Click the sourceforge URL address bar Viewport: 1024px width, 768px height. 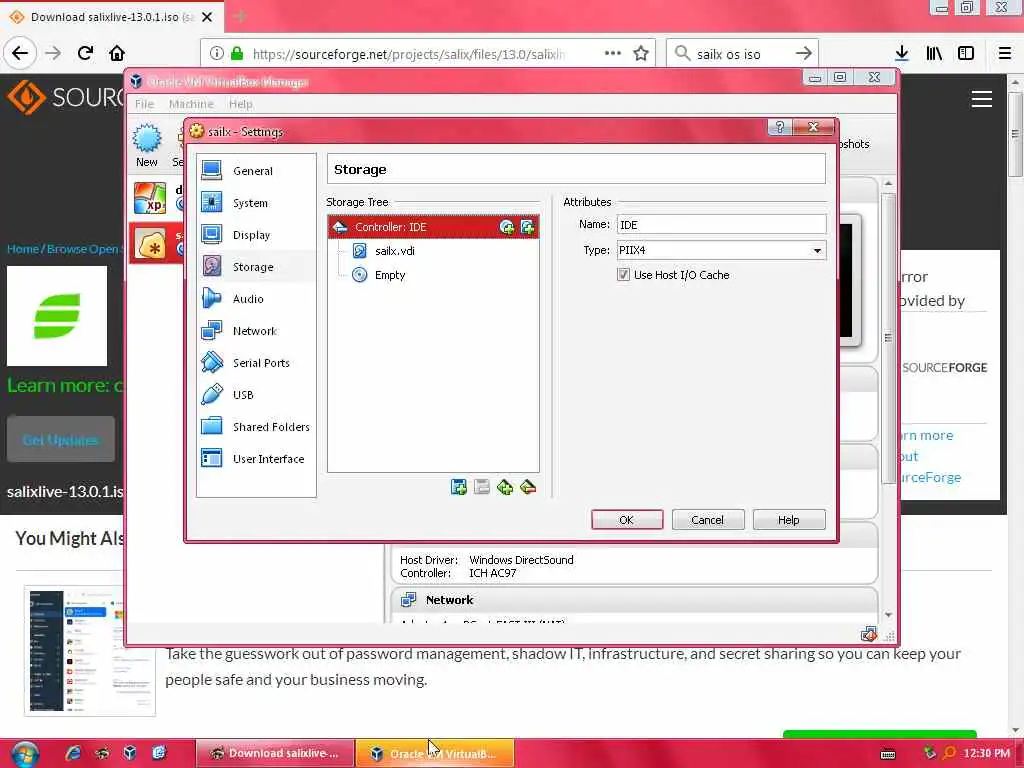[x=408, y=54]
